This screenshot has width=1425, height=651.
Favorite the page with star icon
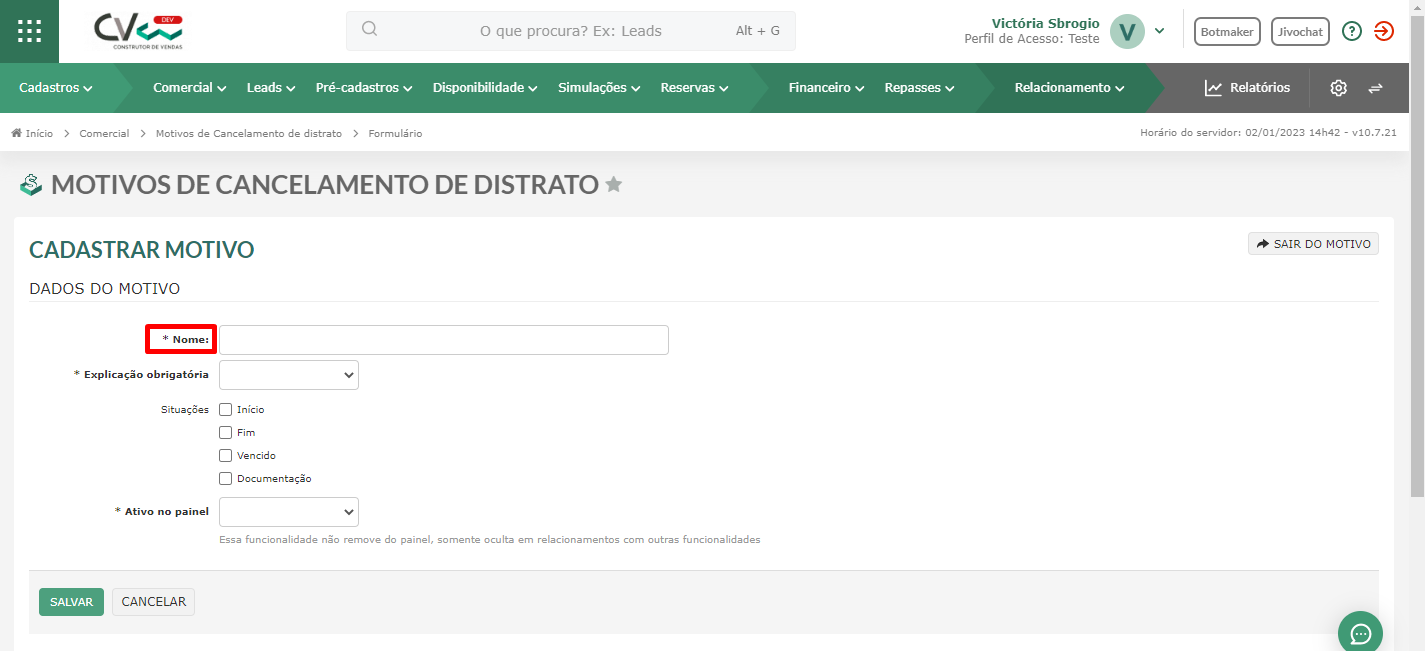click(x=614, y=184)
